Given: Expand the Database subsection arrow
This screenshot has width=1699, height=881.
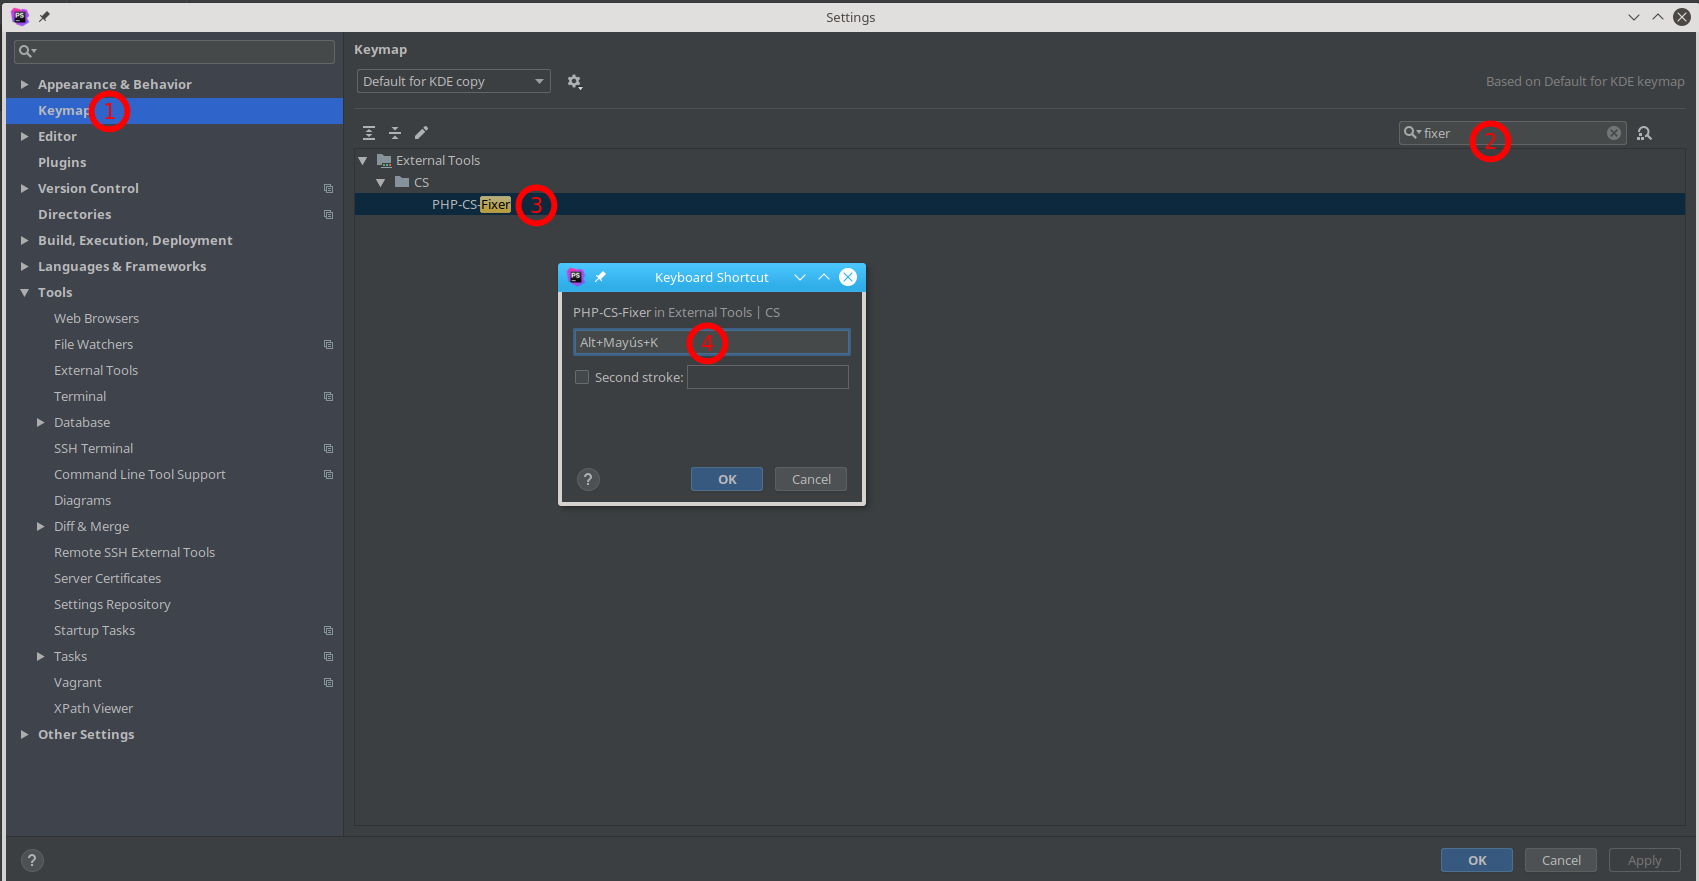Looking at the screenshot, I should 41,422.
